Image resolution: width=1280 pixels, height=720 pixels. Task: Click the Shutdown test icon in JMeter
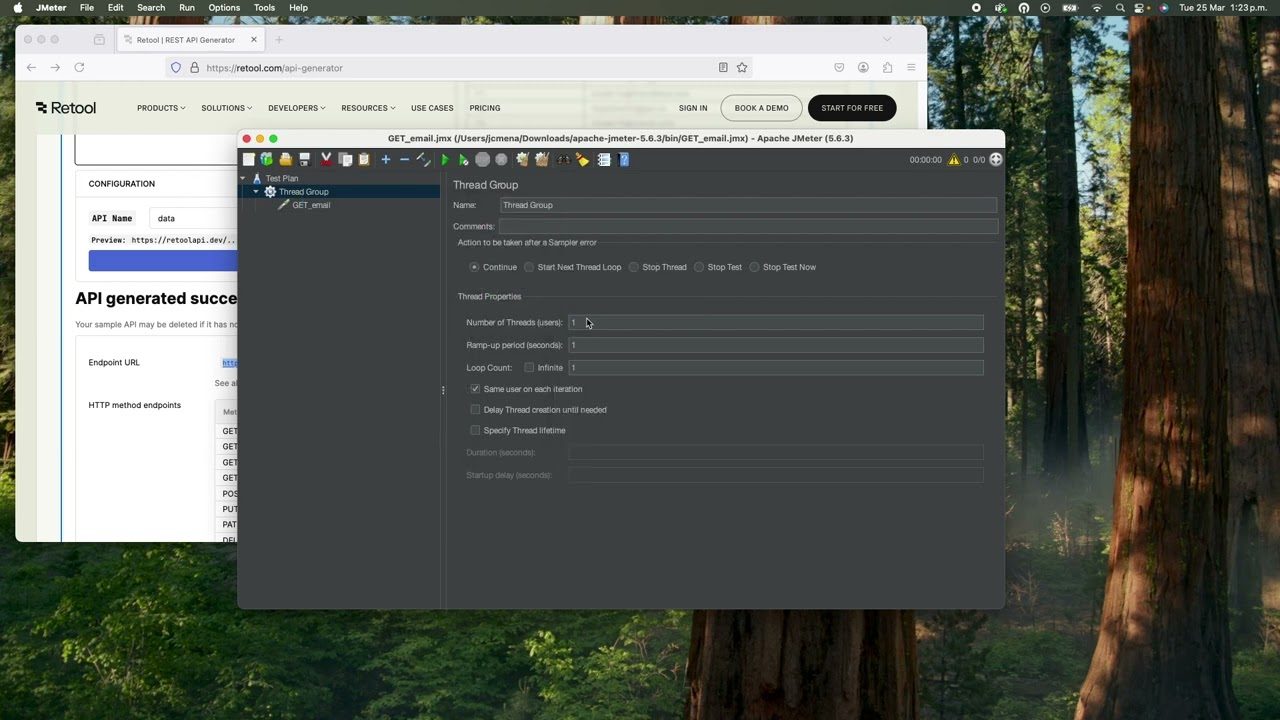(x=502, y=160)
